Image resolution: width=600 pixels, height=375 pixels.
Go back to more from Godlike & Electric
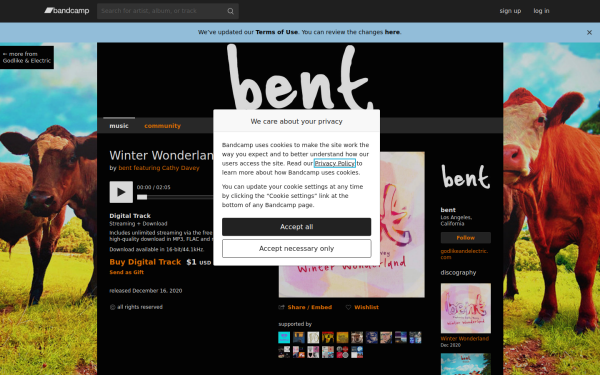tap(27, 57)
